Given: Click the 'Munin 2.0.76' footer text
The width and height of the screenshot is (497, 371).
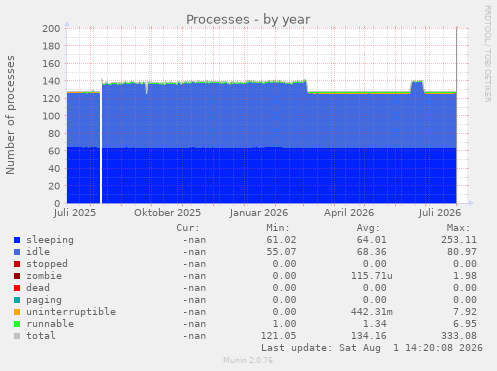Looking at the screenshot, I should coord(248,360).
